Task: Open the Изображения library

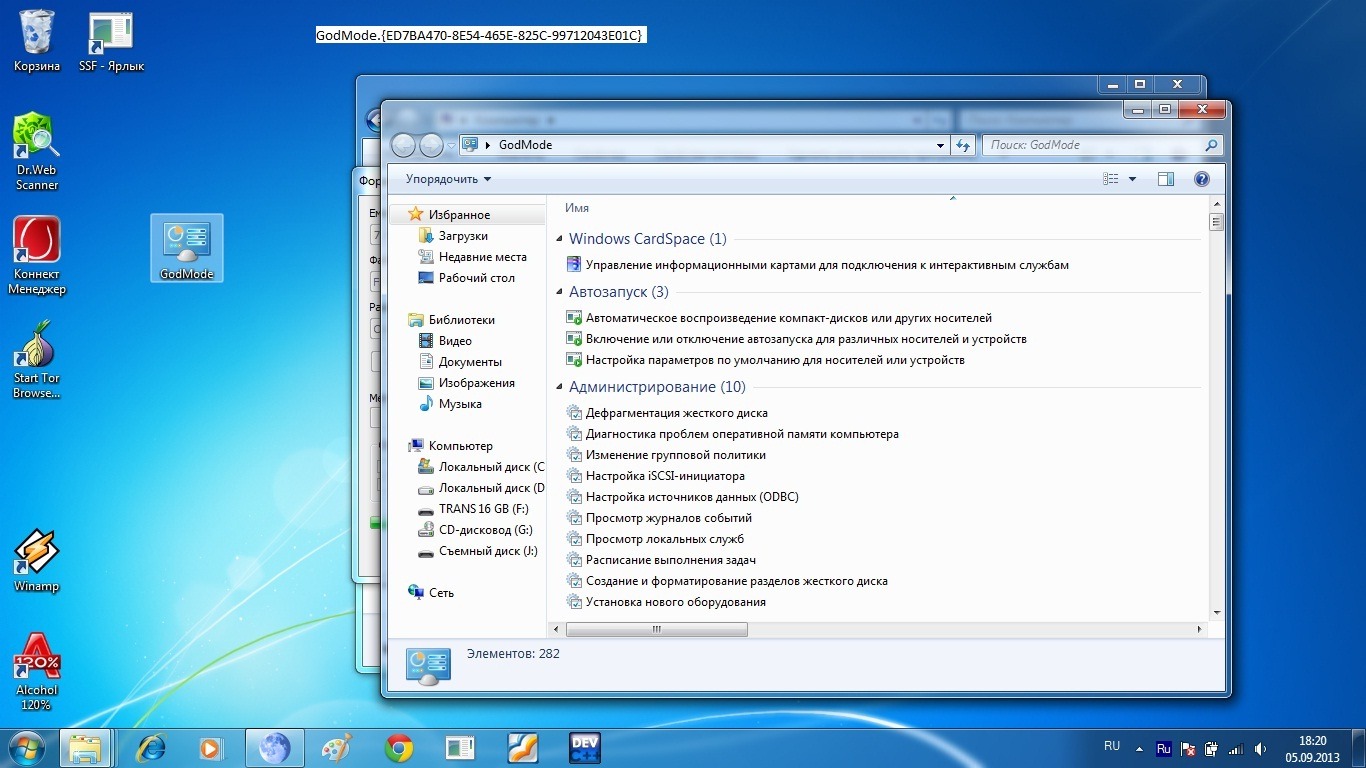Action: pyautogui.click(x=476, y=383)
